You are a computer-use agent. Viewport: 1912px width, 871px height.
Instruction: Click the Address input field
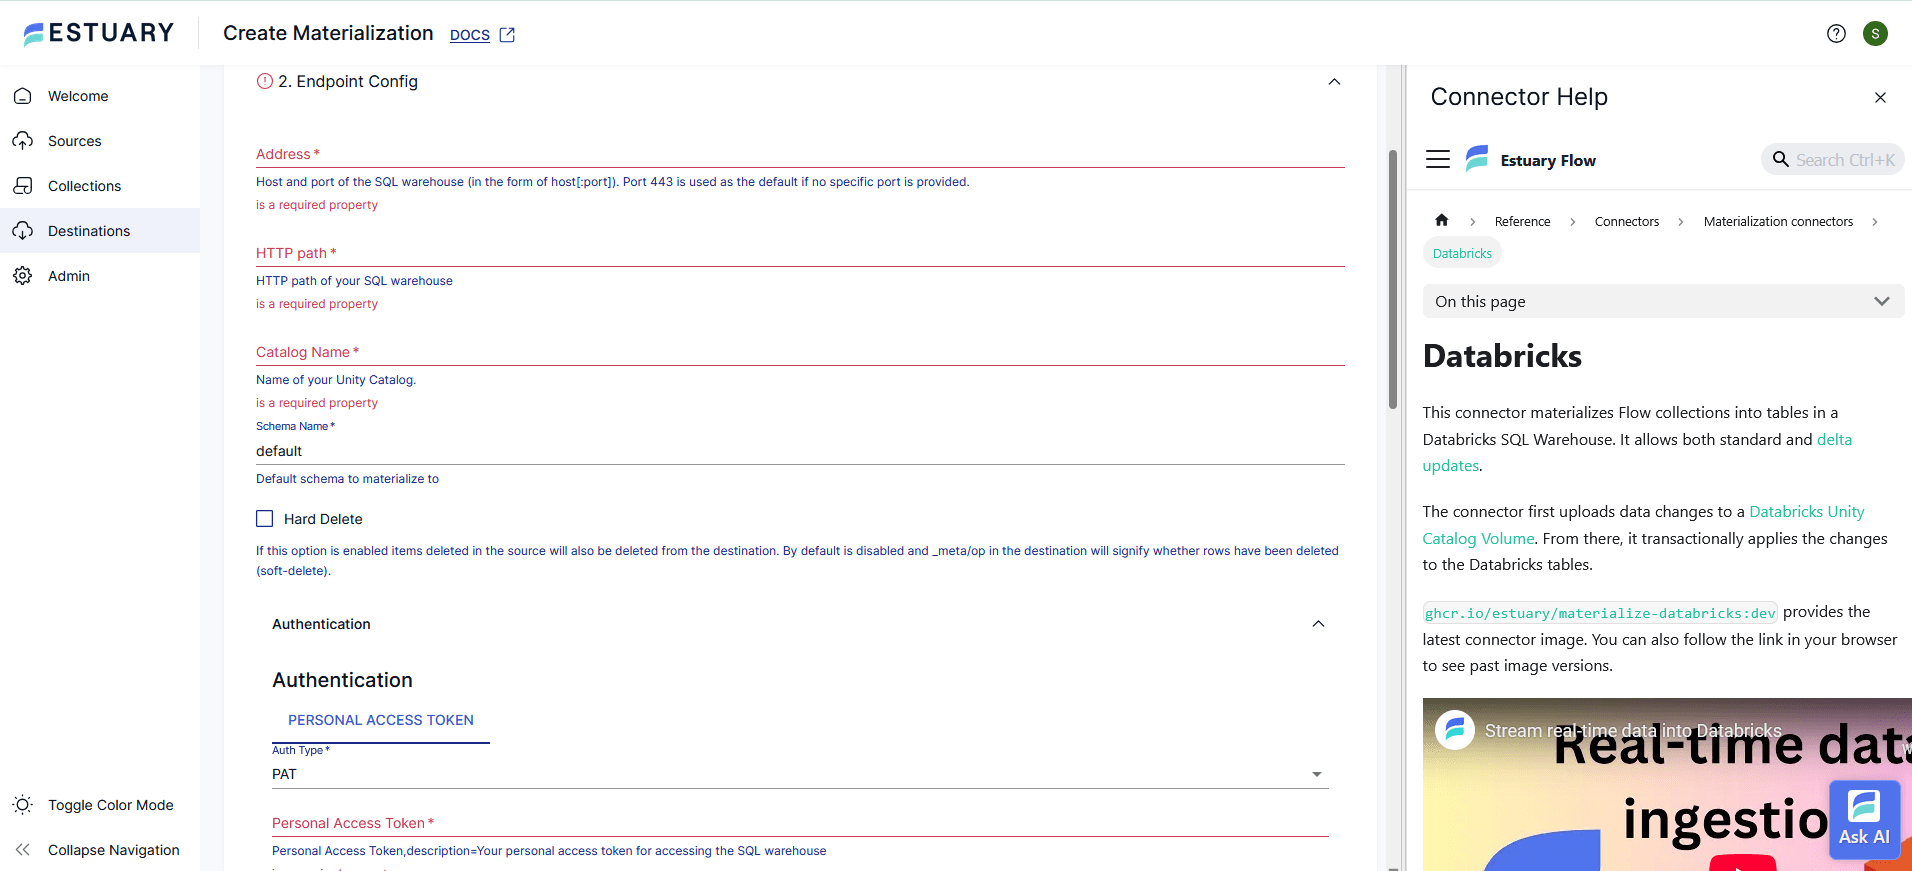point(800,154)
